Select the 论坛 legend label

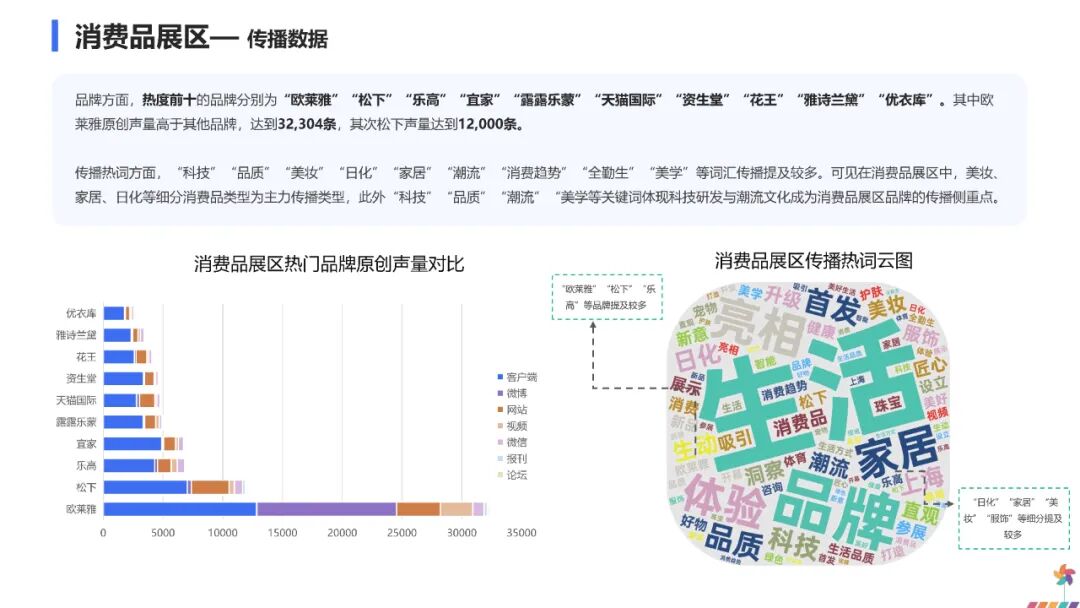[x=517, y=475]
